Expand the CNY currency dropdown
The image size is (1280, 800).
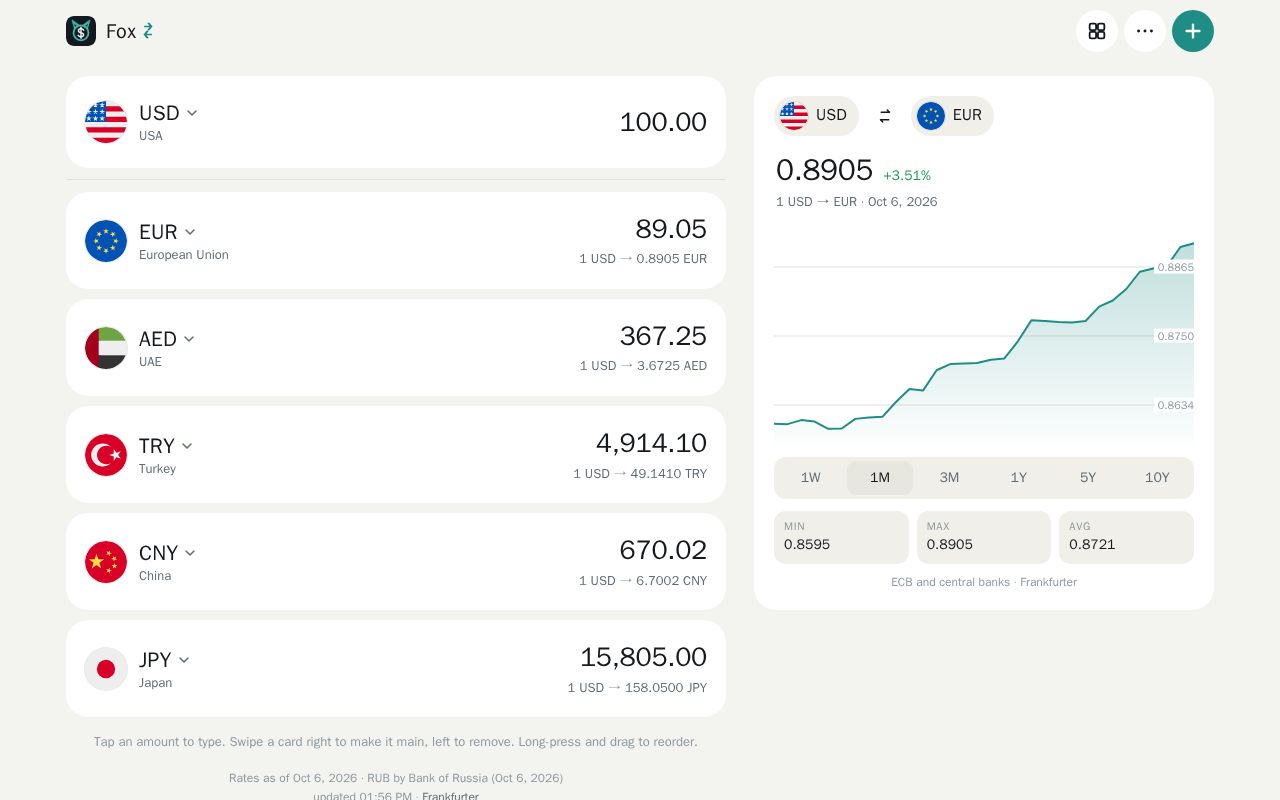168,553
